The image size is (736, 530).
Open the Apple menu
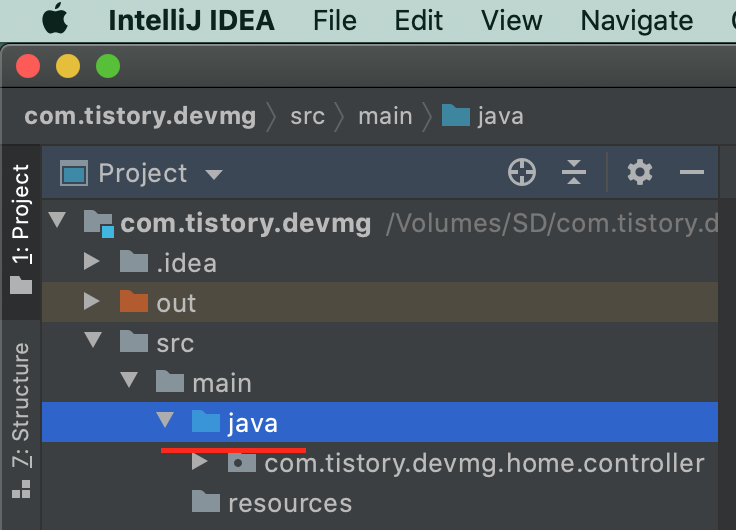[55, 19]
